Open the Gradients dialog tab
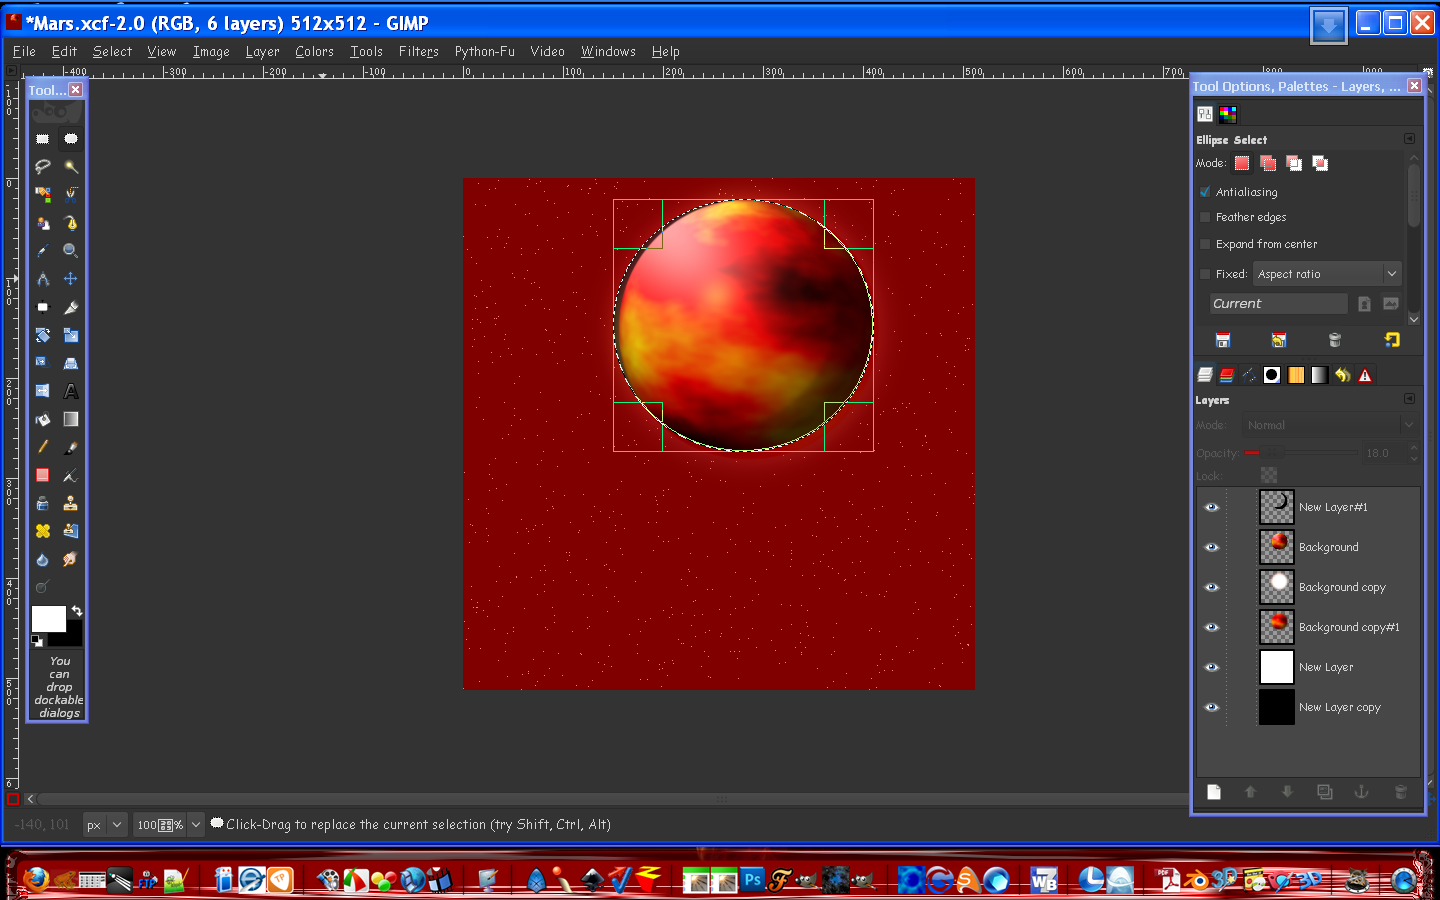1440x900 pixels. point(1319,375)
